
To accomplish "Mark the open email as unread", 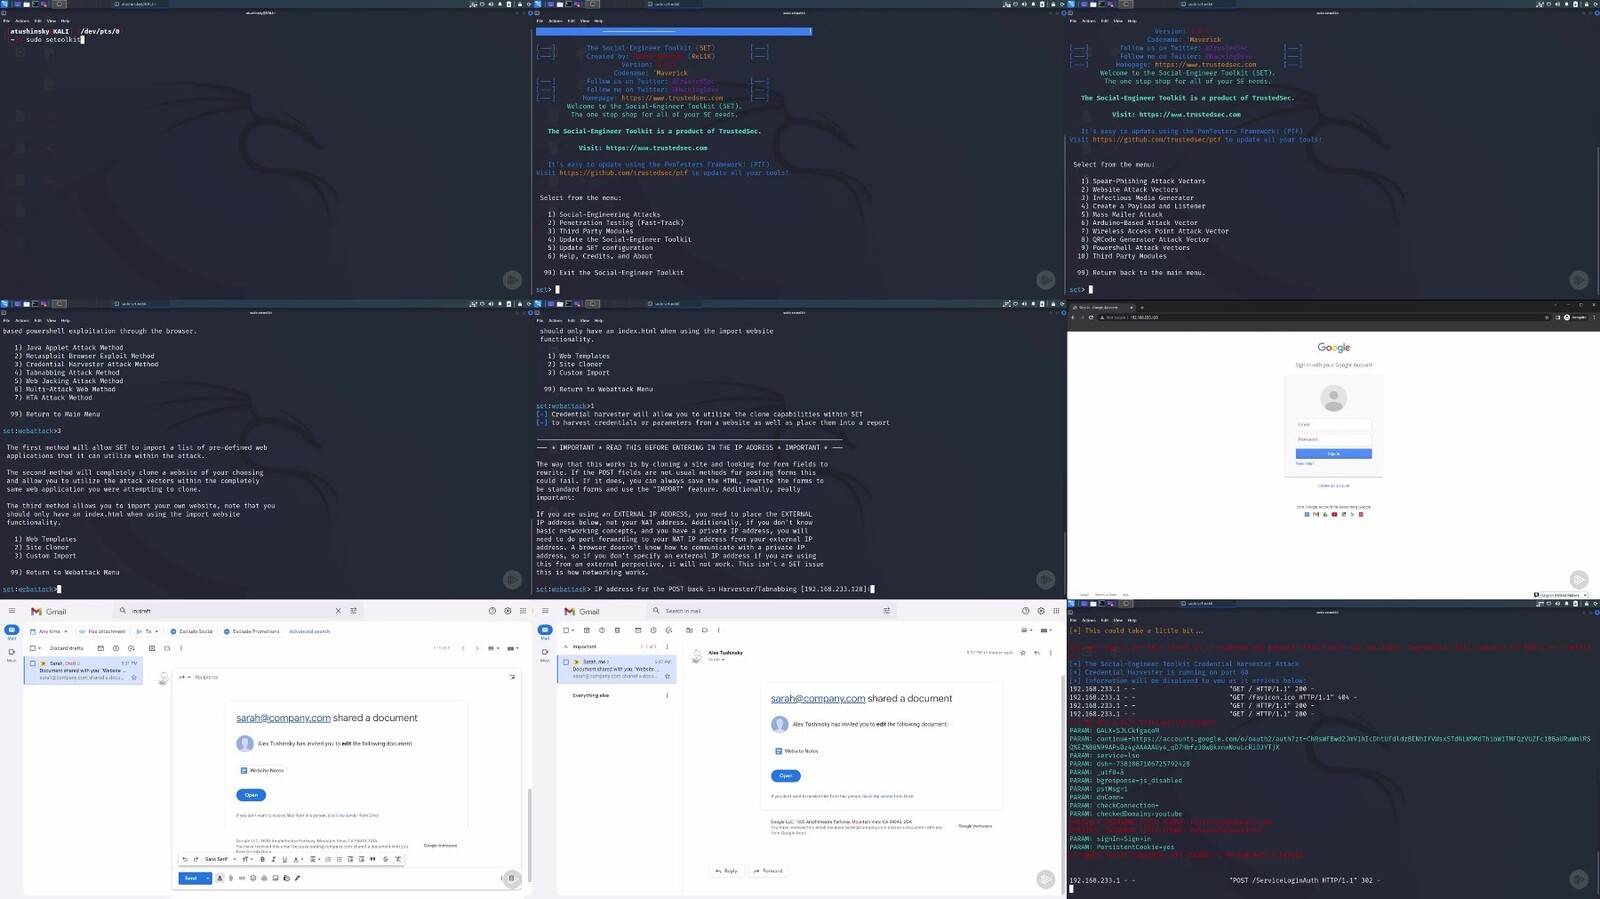I will pyautogui.click(x=638, y=630).
